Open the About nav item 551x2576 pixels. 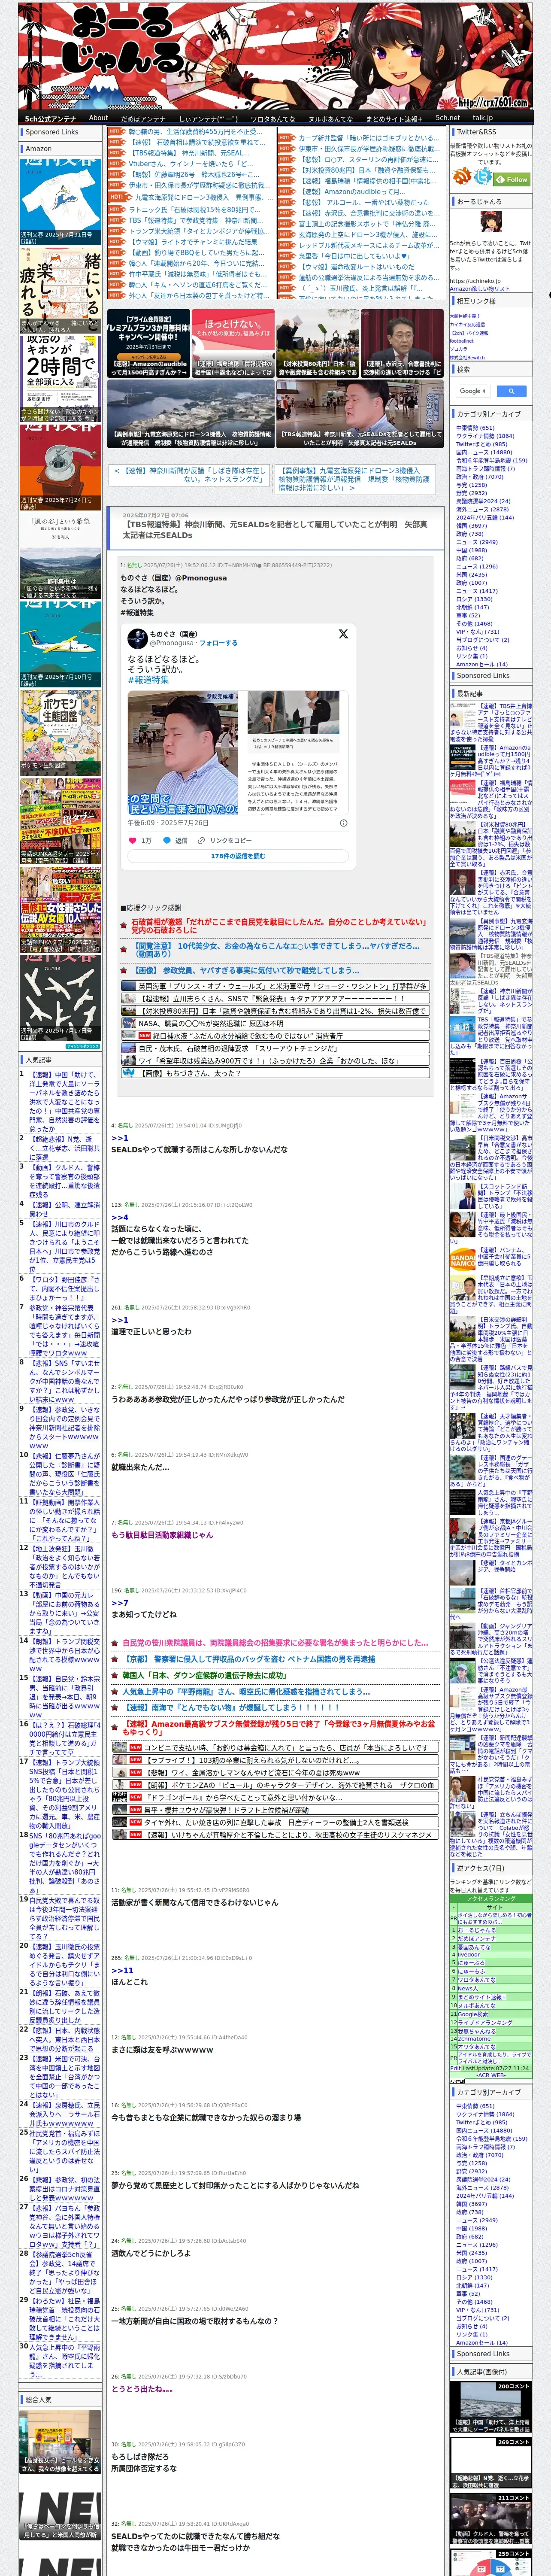point(98,118)
